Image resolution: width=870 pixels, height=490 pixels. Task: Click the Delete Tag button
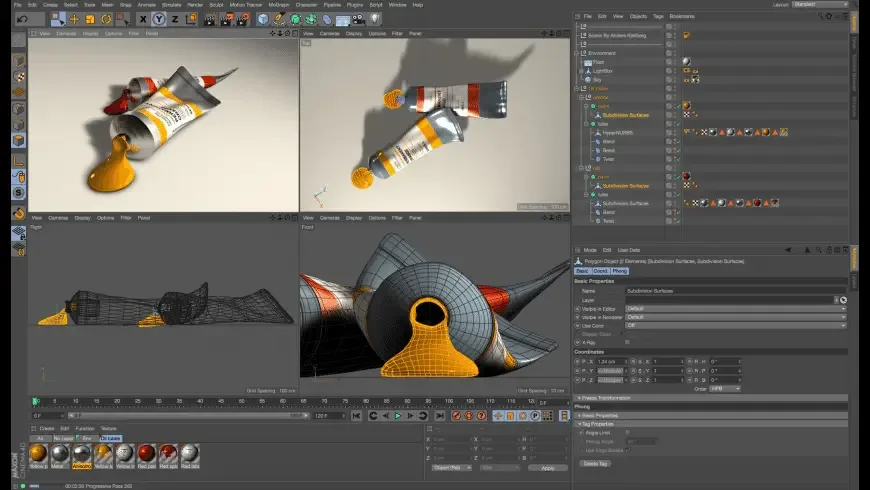595,463
